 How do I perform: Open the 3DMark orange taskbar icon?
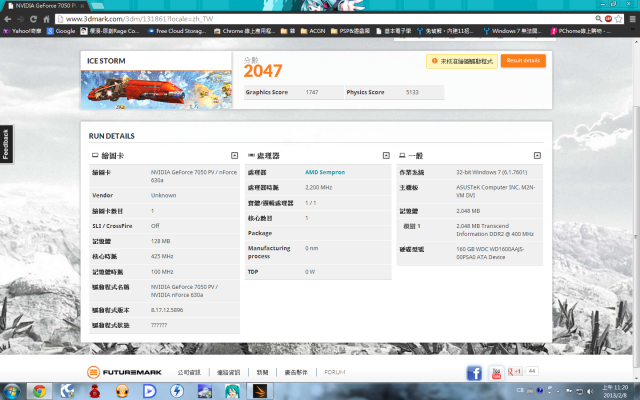(260, 391)
